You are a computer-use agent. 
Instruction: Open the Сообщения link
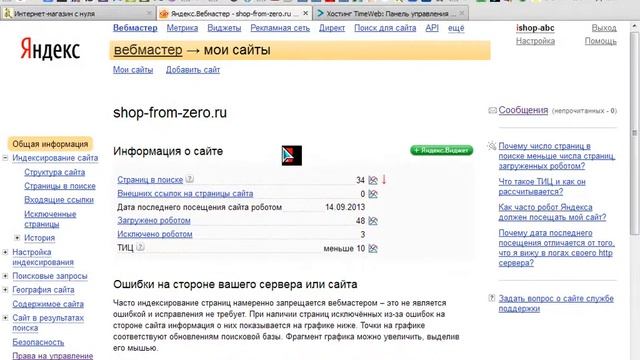[523, 110]
